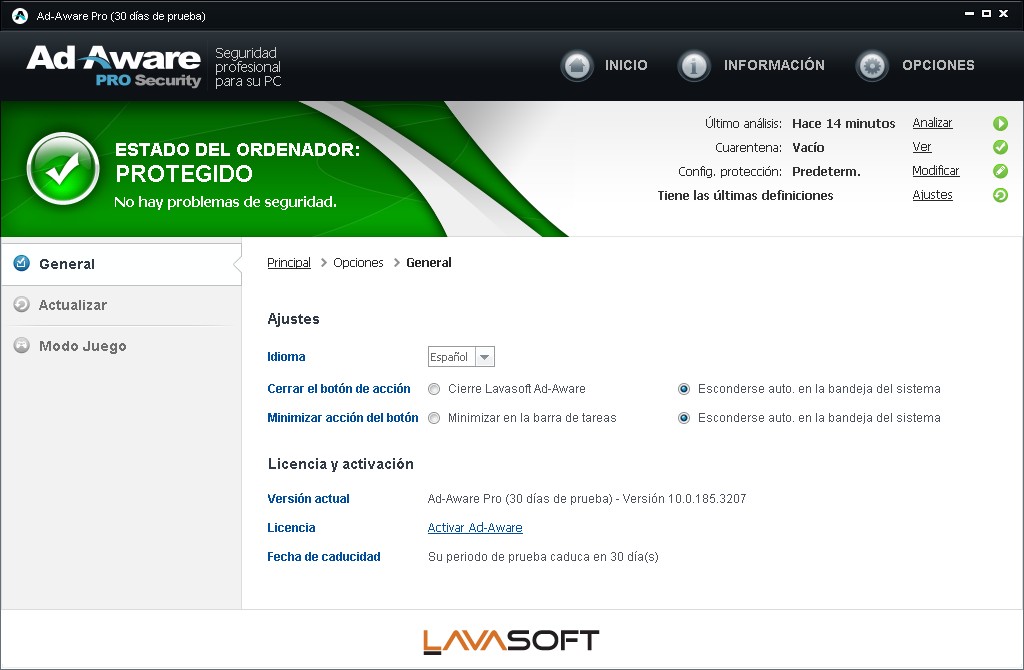
Task: Click the Ad-Aware PRO Security logo
Action: (x=114, y=66)
